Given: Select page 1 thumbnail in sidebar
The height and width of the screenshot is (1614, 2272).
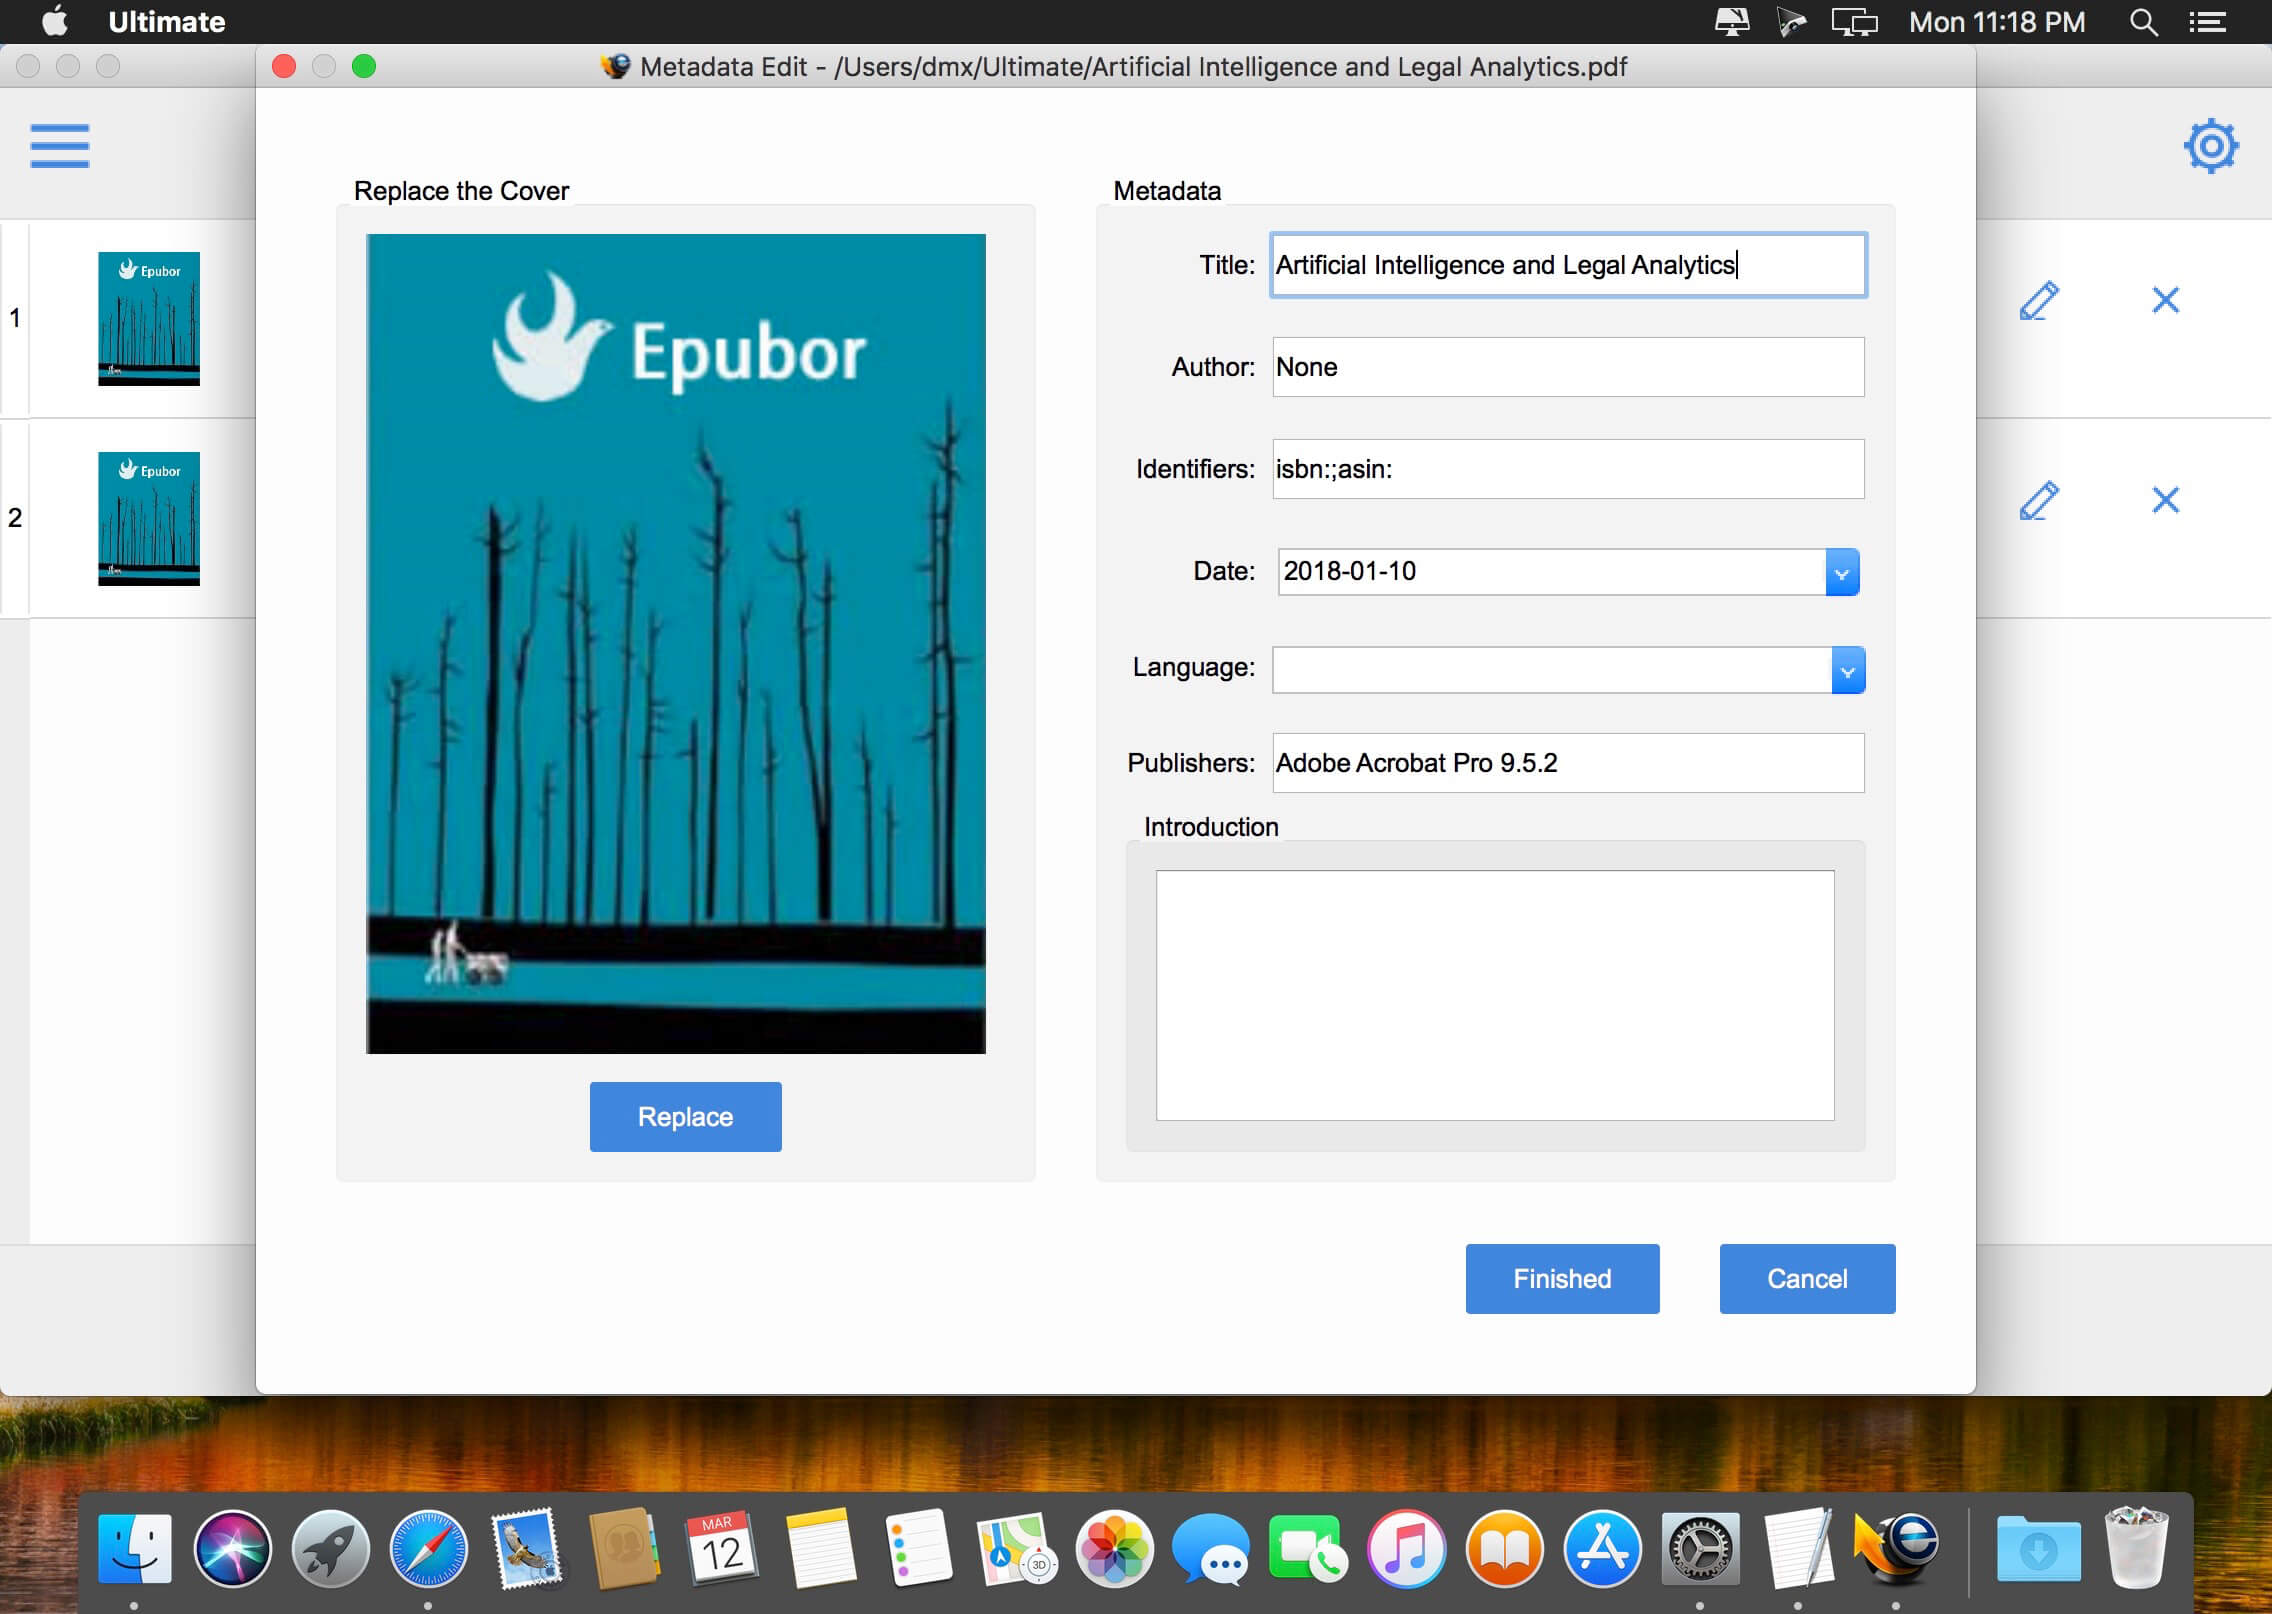Looking at the screenshot, I should coord(148,316).
